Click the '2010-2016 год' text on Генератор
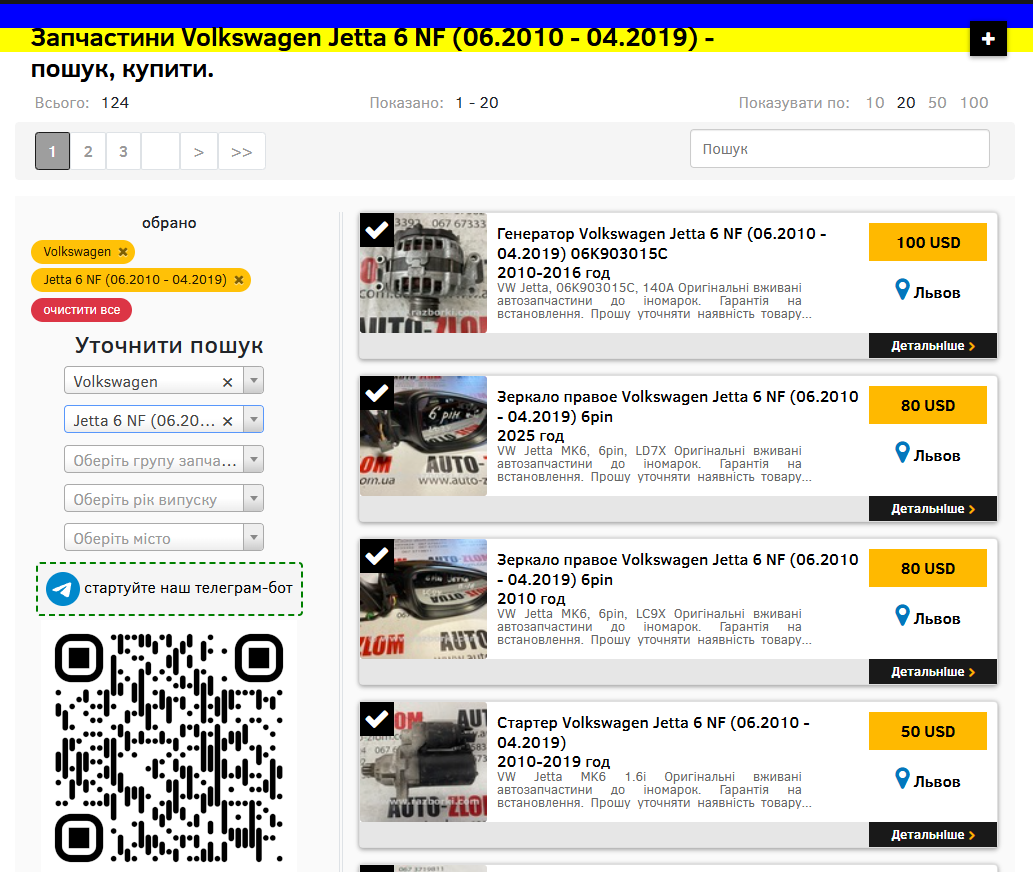1033x872 pixels. click(x=553, y=273)
